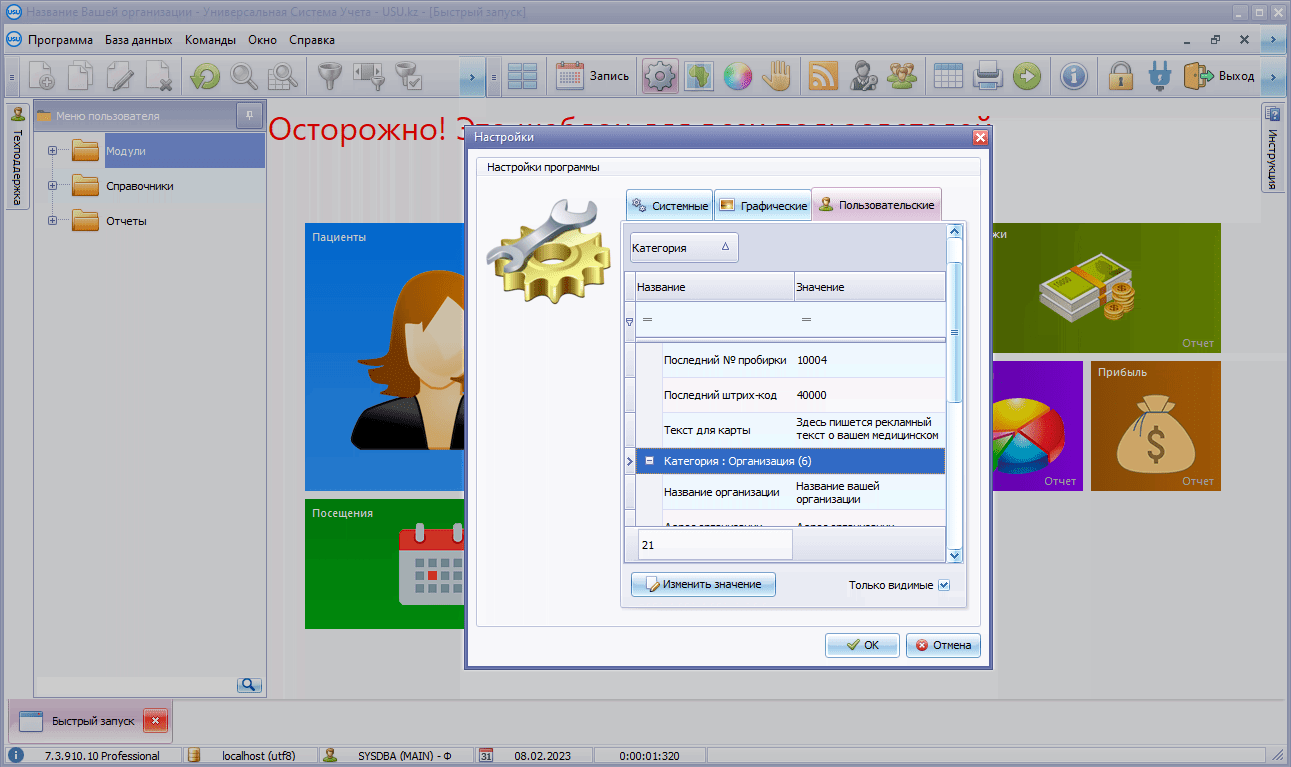Open the Графические settings tab
Image resolution: width=1291 pixels, height=767 pixels.
coord(762,205)
